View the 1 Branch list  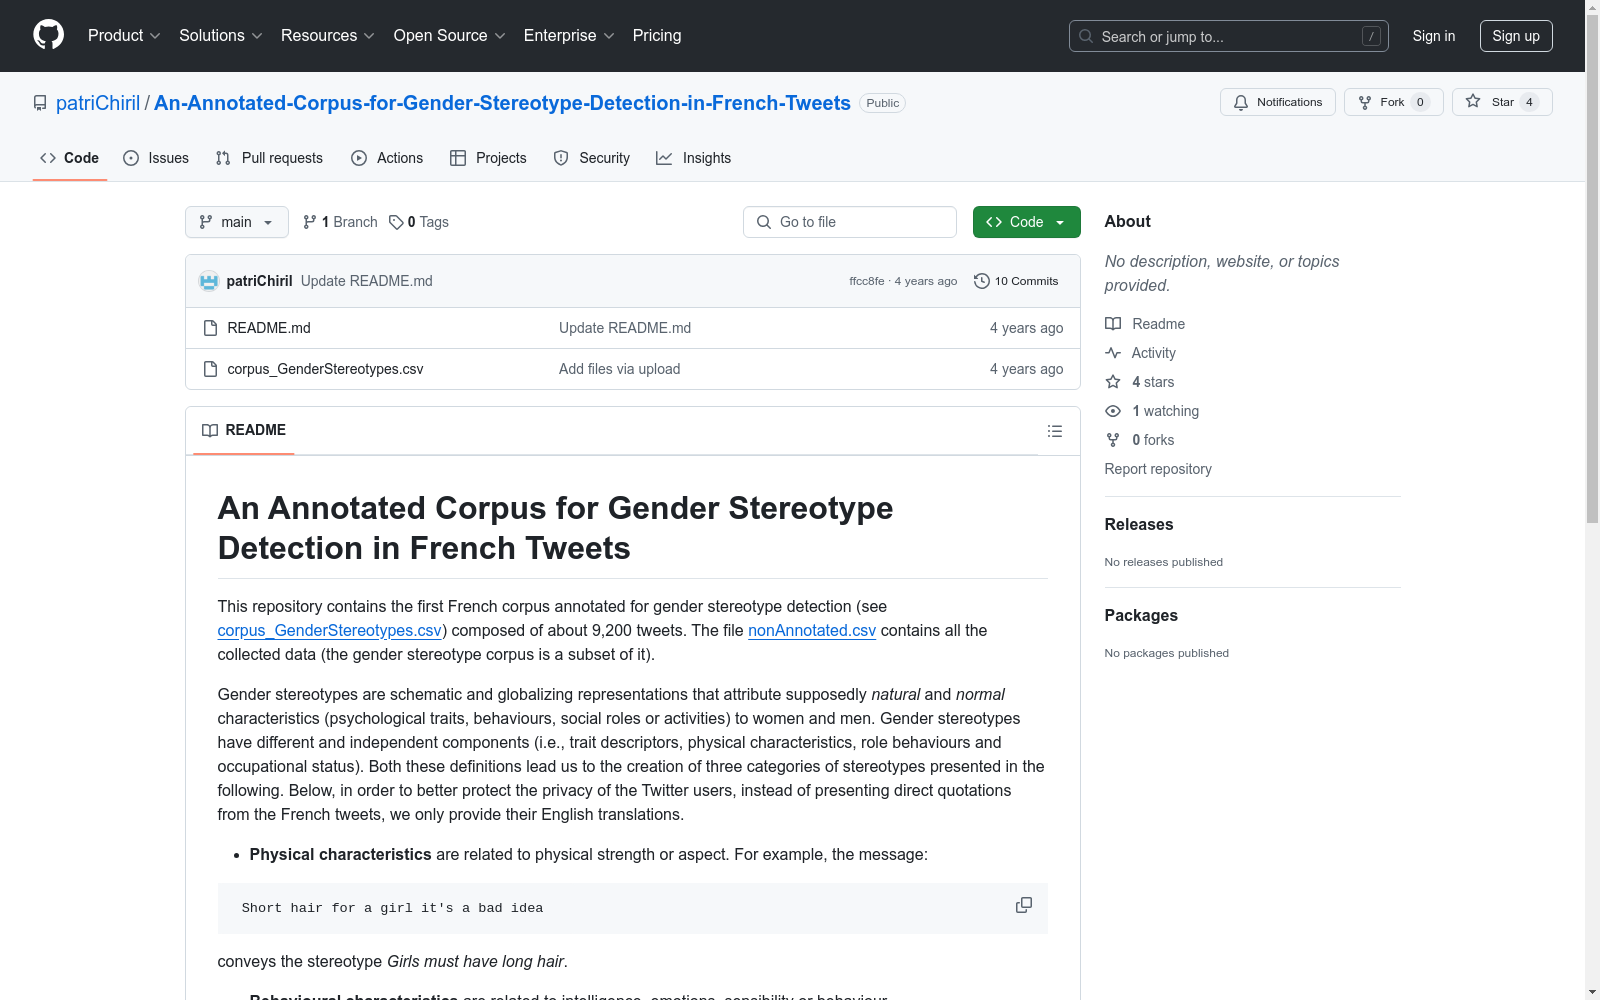340,222
